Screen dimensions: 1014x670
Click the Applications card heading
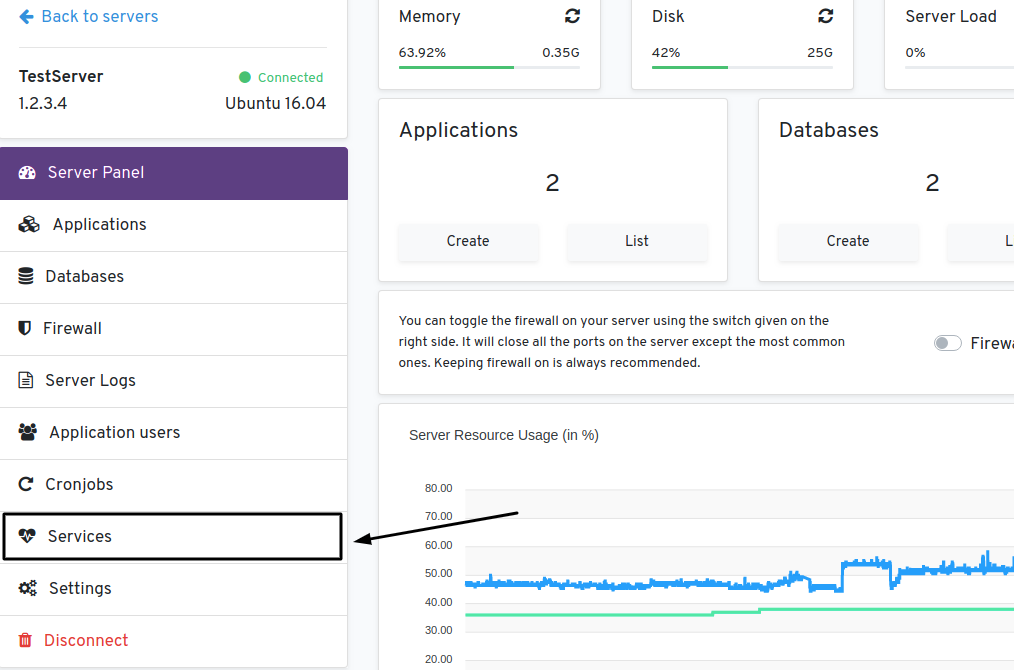(458, 130)
